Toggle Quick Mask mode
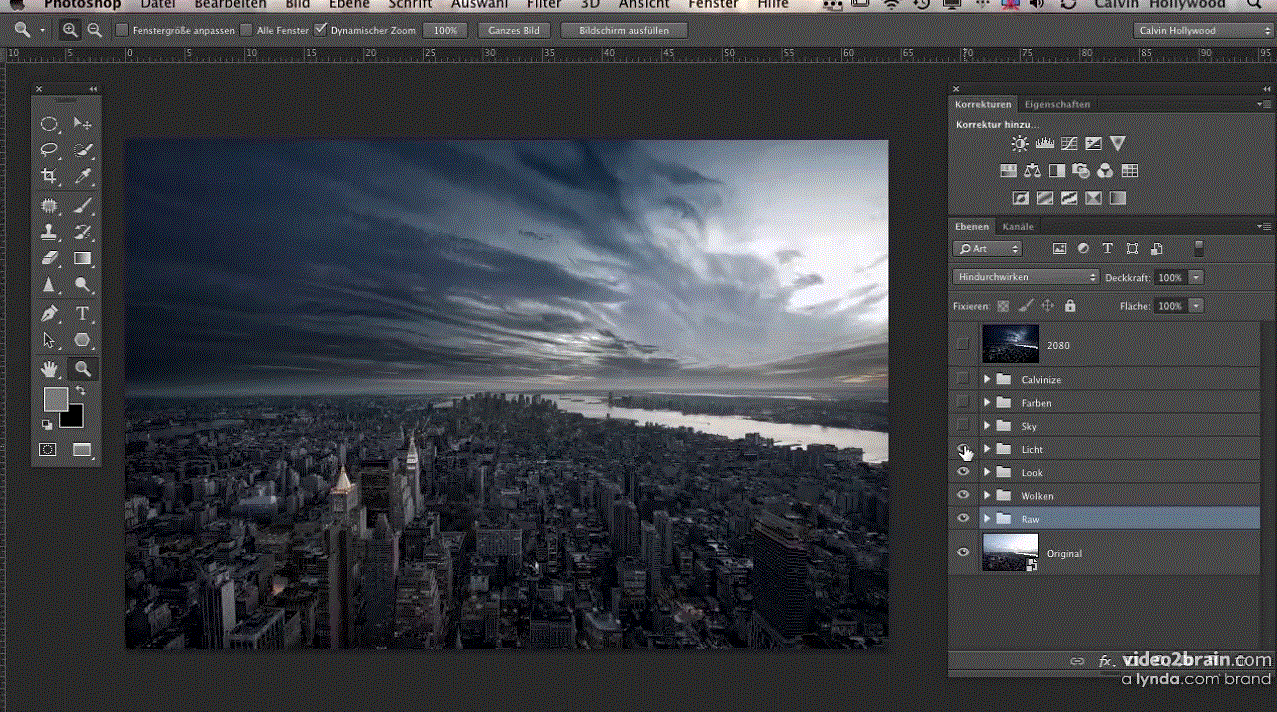The width and height of the screenshot is (1277, 712). [x=48, y=450]
